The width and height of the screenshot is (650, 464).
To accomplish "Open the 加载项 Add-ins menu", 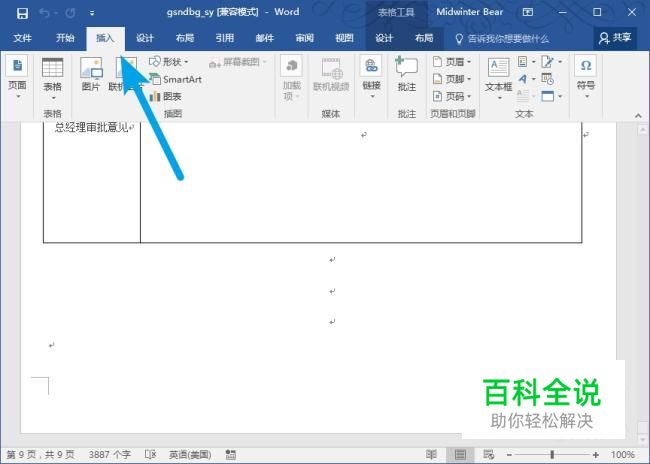I will tap(291, 79).
